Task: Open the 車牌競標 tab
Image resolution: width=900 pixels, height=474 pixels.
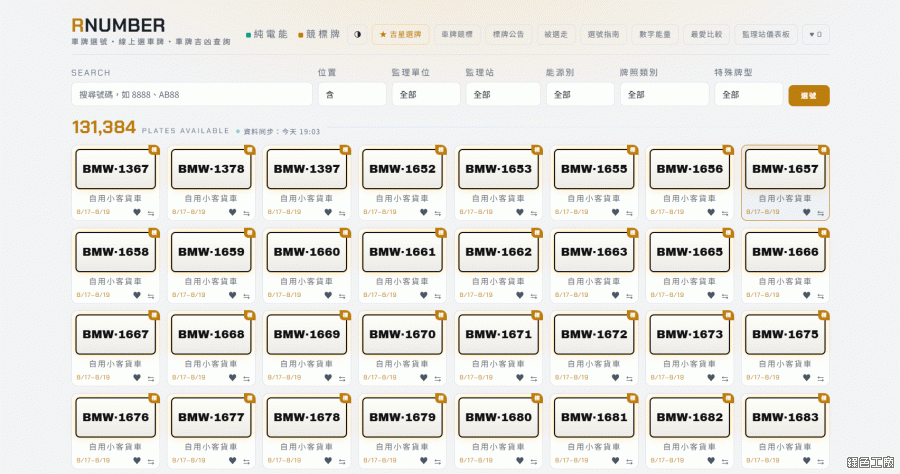Action: pos(457,34)
